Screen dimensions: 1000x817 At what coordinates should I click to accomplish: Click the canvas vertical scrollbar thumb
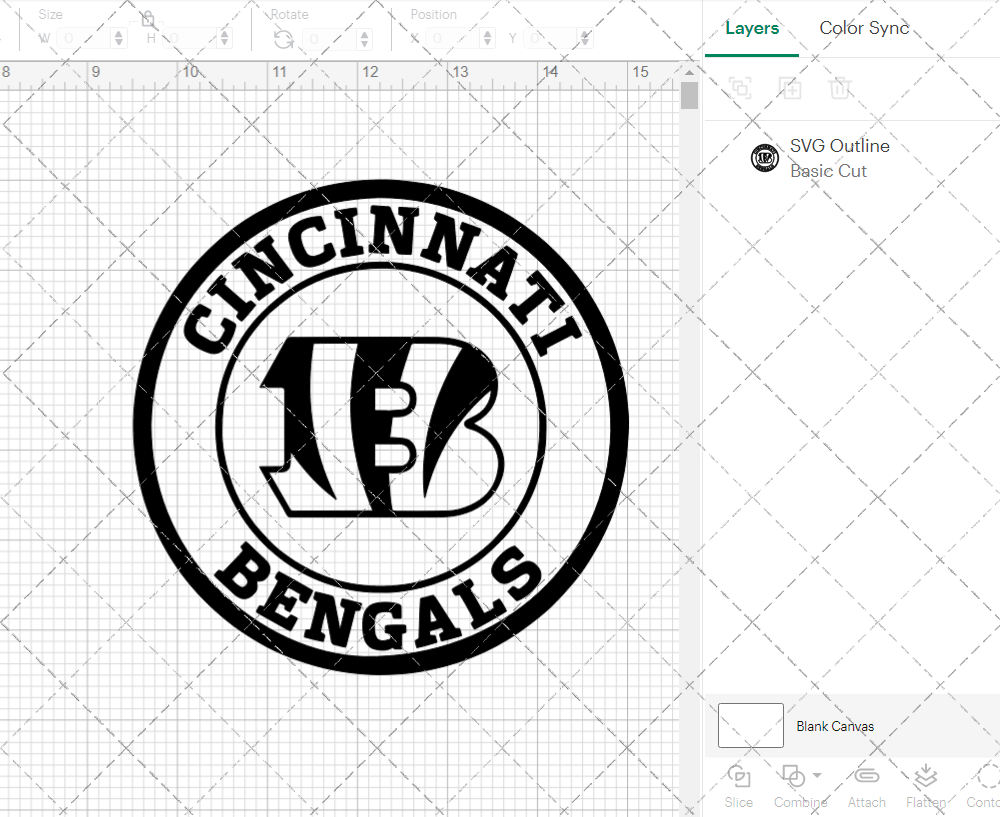(x=689, y=96)
